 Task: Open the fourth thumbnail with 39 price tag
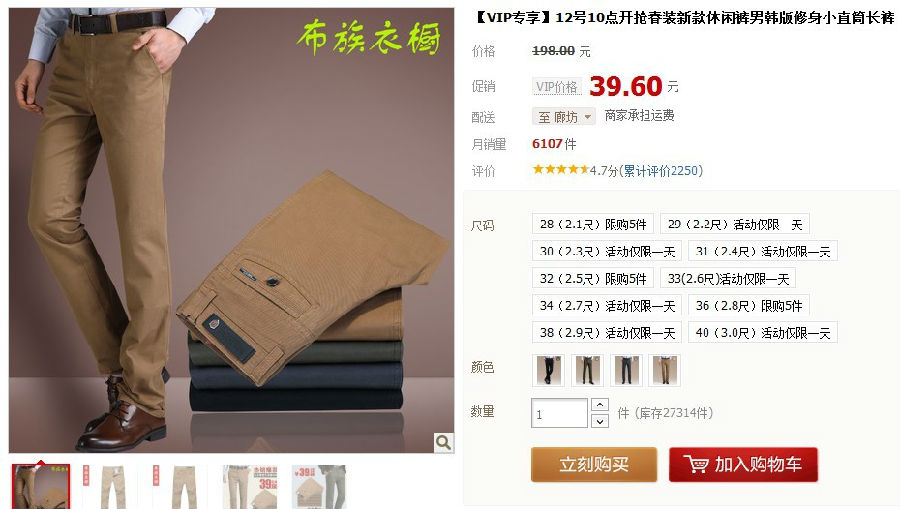point(250,486)
